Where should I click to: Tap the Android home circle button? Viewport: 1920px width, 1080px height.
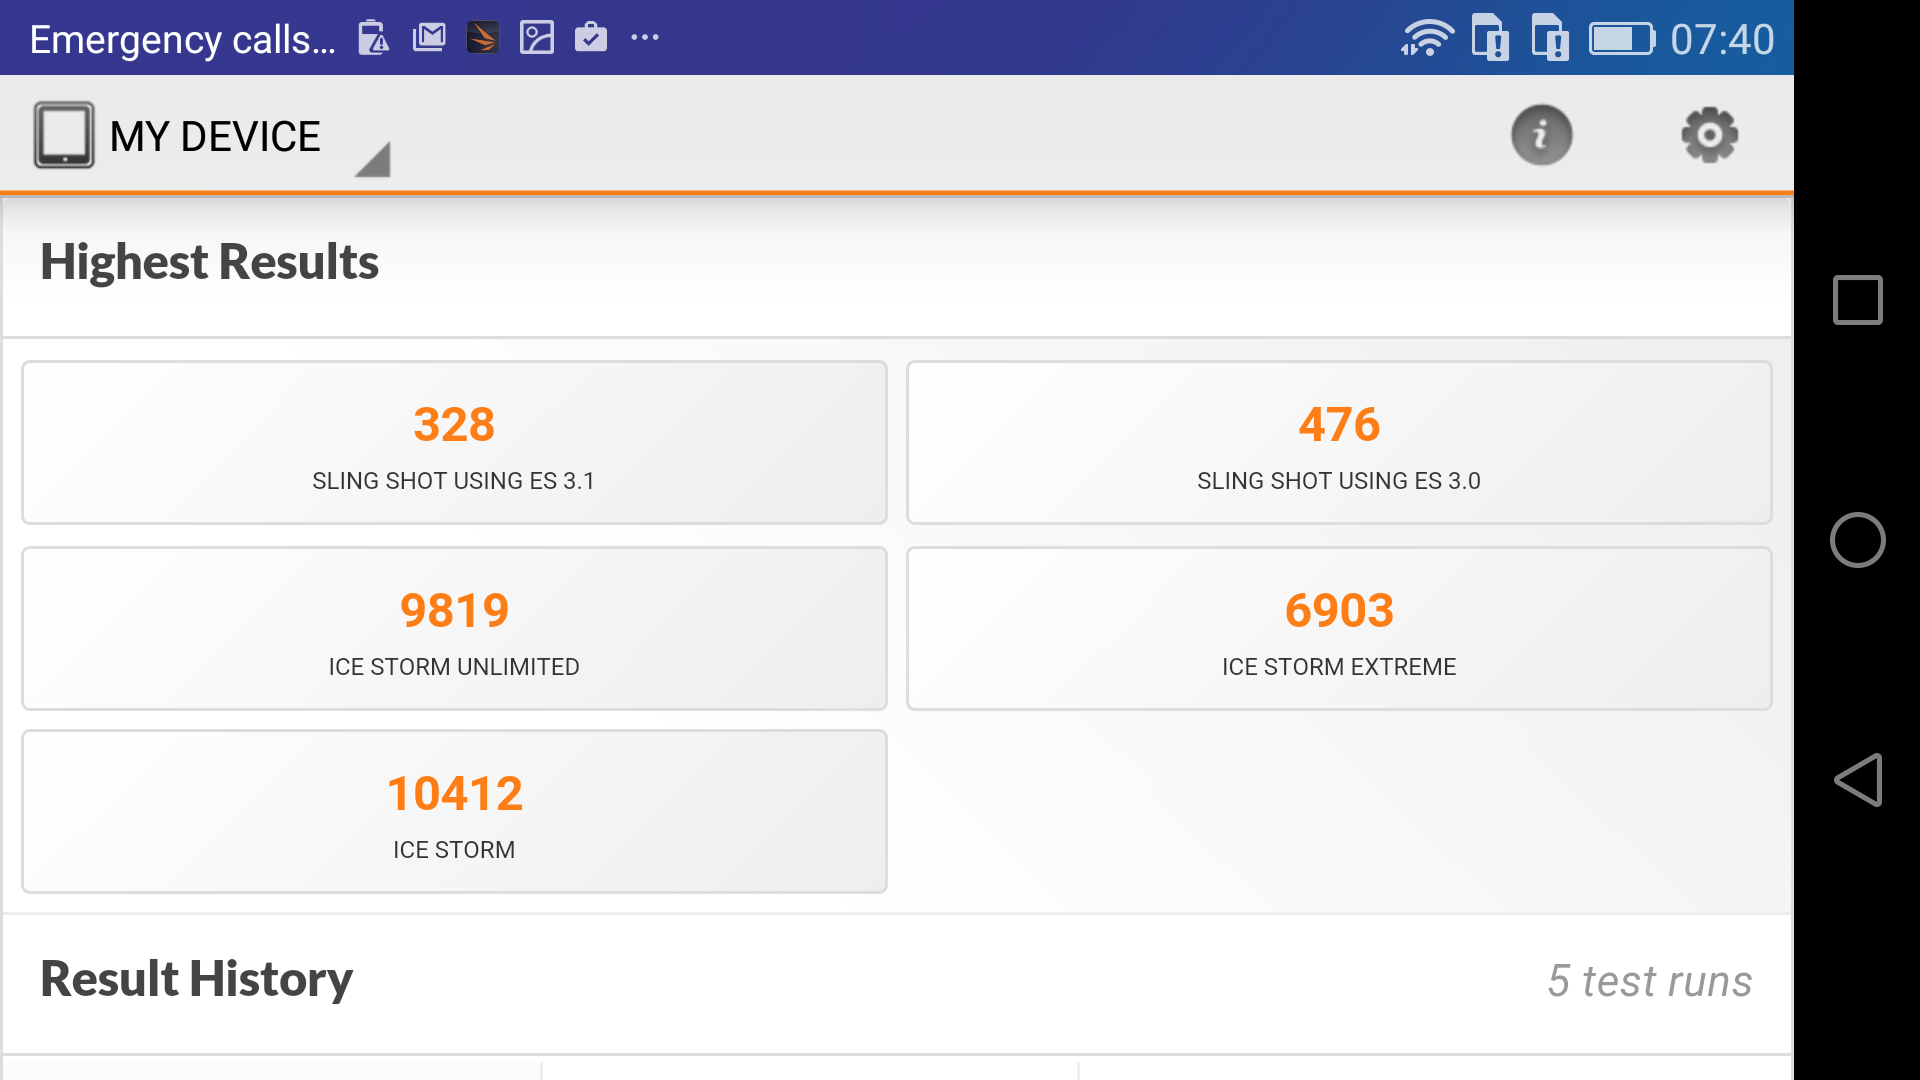[1857, 540]
